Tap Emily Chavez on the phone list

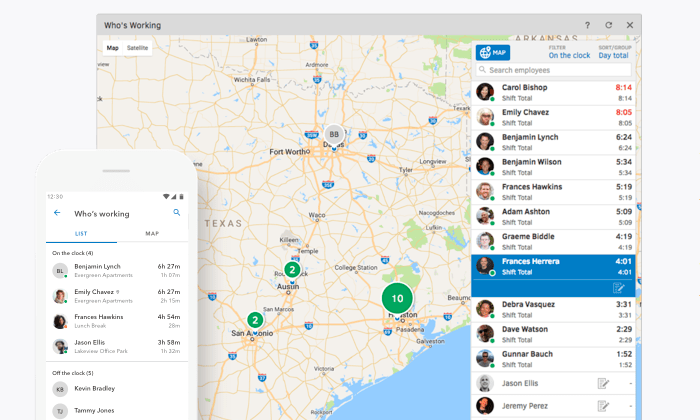click(x=117, y=296)
